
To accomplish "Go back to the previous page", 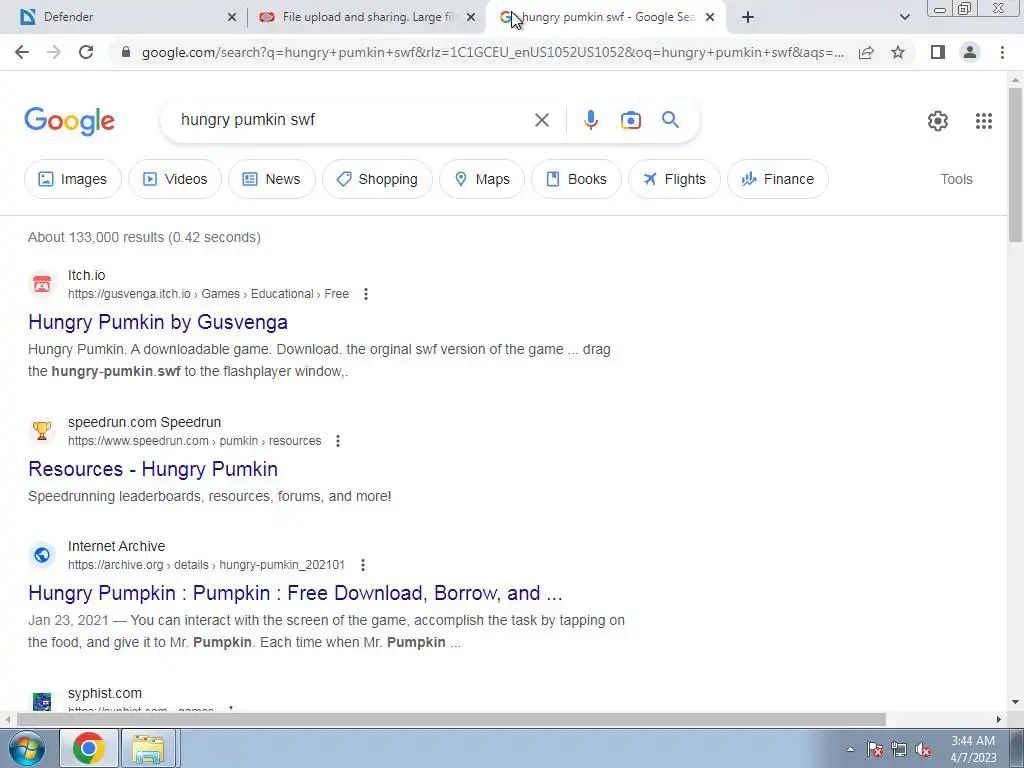I will coord(22,52).
